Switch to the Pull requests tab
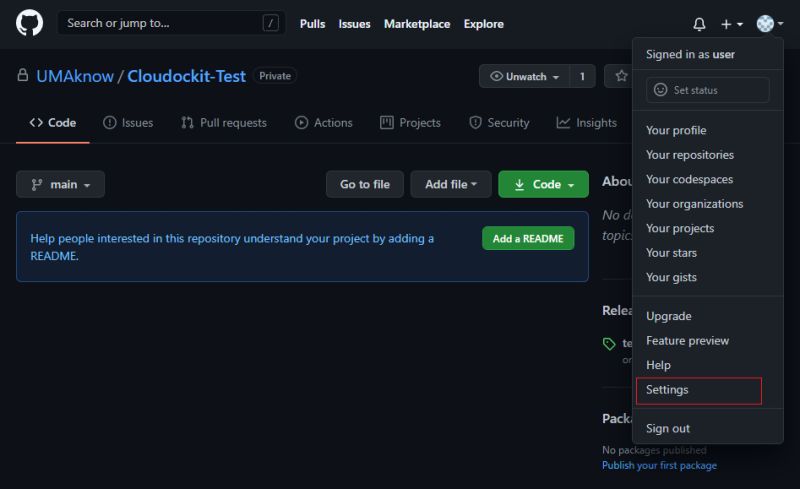This screenshot has height=489, width=800. (223, 123)
